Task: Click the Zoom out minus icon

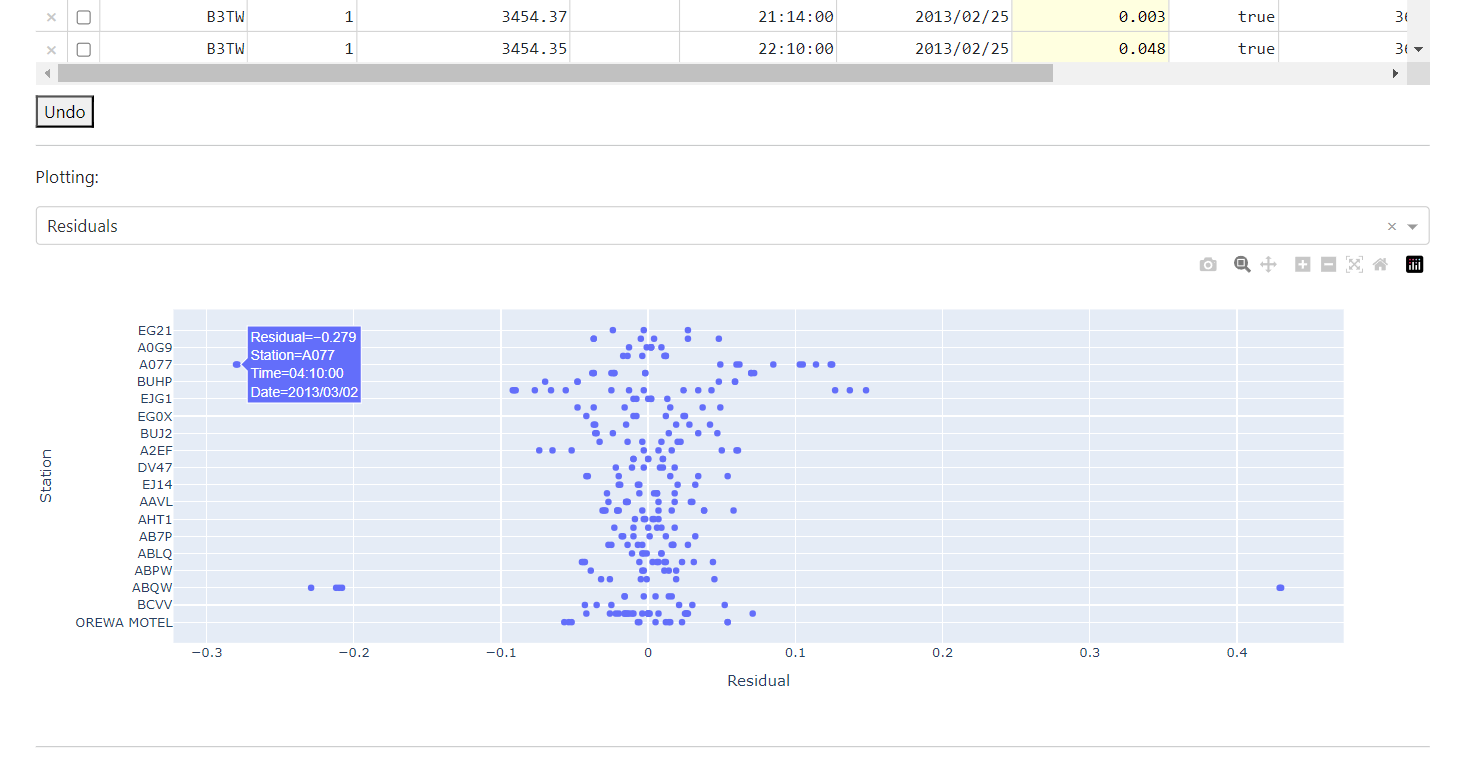Action: click(x=1328, y=265)
